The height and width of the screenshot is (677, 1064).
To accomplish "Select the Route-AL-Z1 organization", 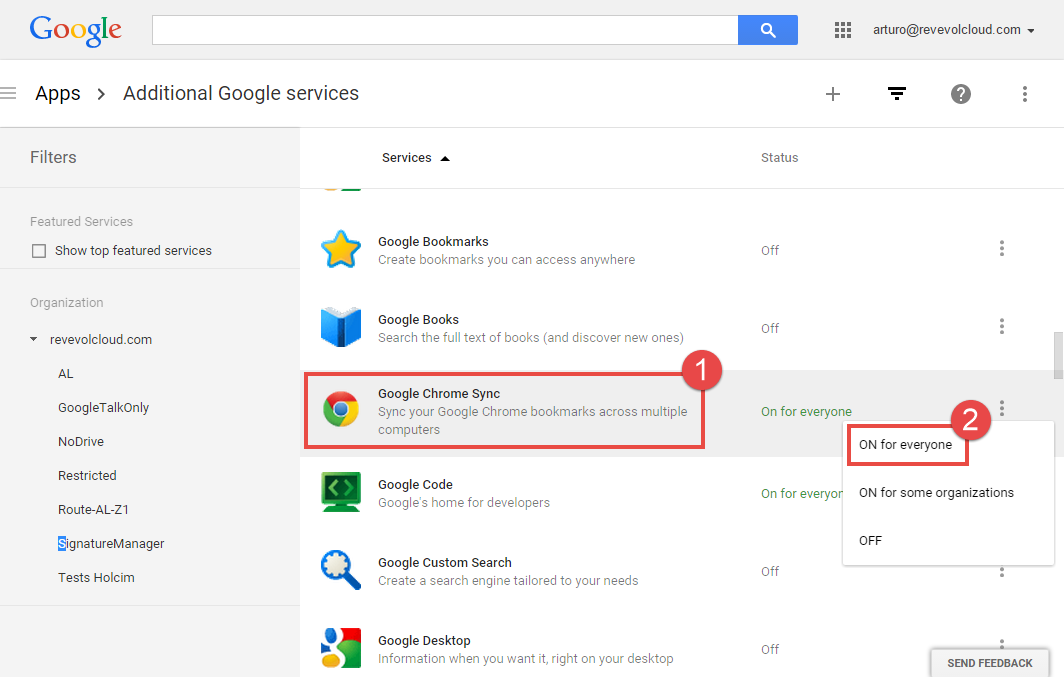I will [93, 509].
